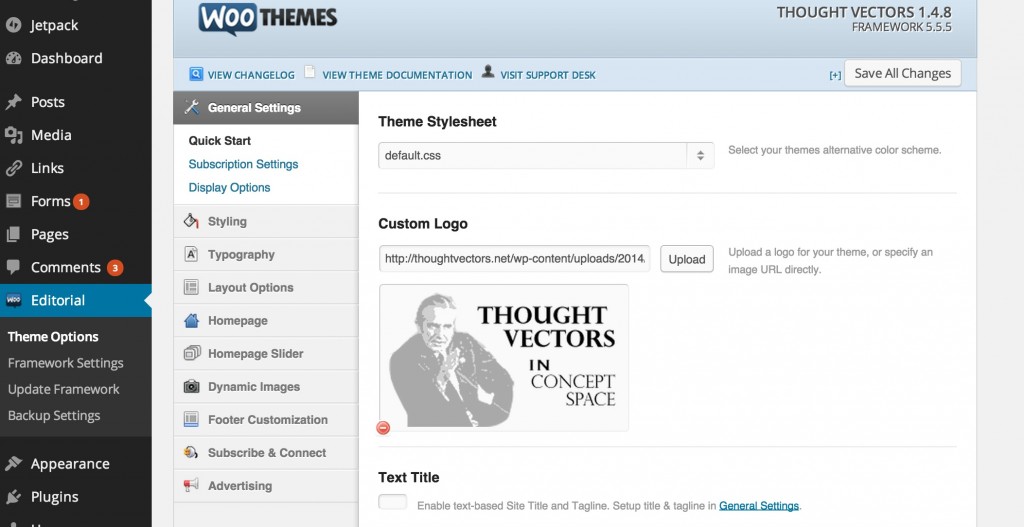Click the Custom Logo URL field
The image size is (1024, 527).
tap(515, 259)
